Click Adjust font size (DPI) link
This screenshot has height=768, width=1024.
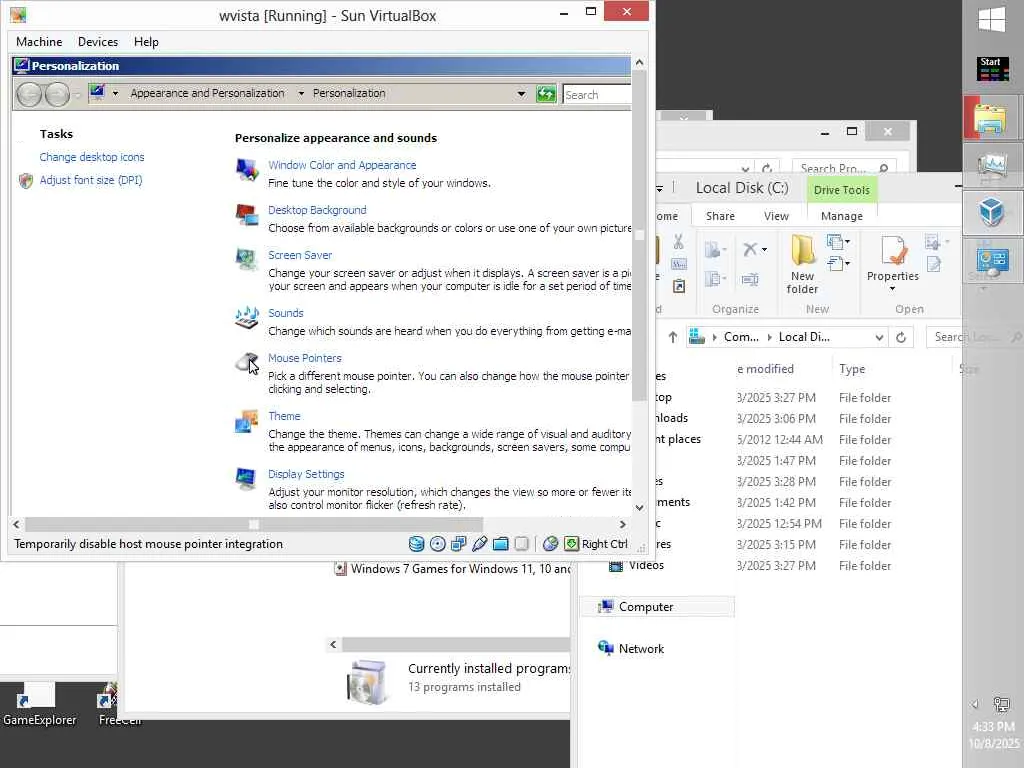tap(91, 180)
